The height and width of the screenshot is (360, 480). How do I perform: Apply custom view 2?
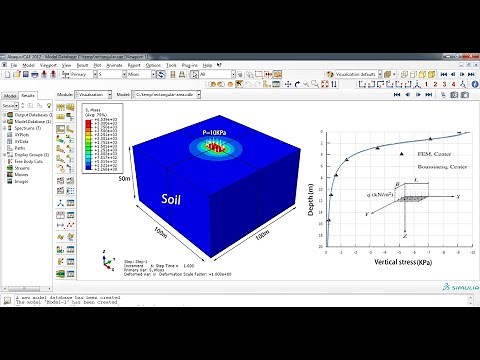435,84
